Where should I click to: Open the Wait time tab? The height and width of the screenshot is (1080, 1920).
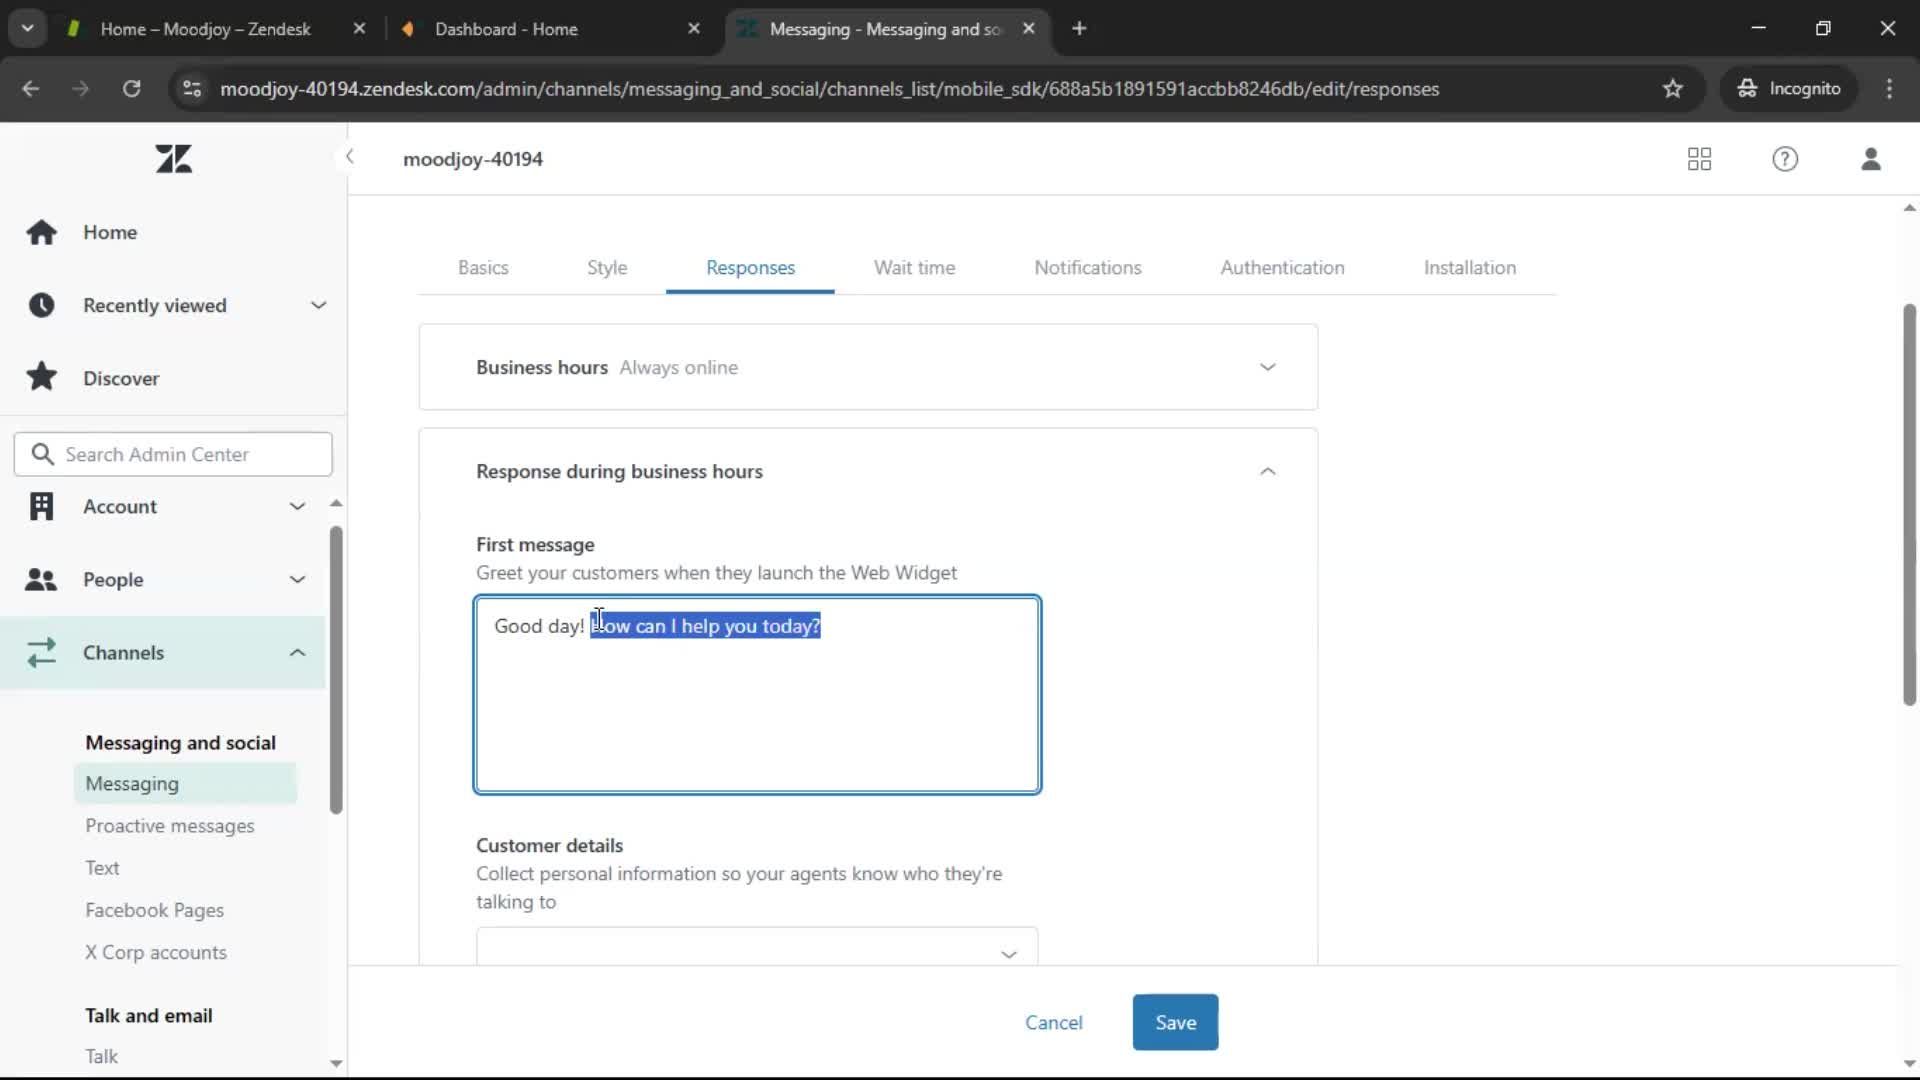[914, 267]
